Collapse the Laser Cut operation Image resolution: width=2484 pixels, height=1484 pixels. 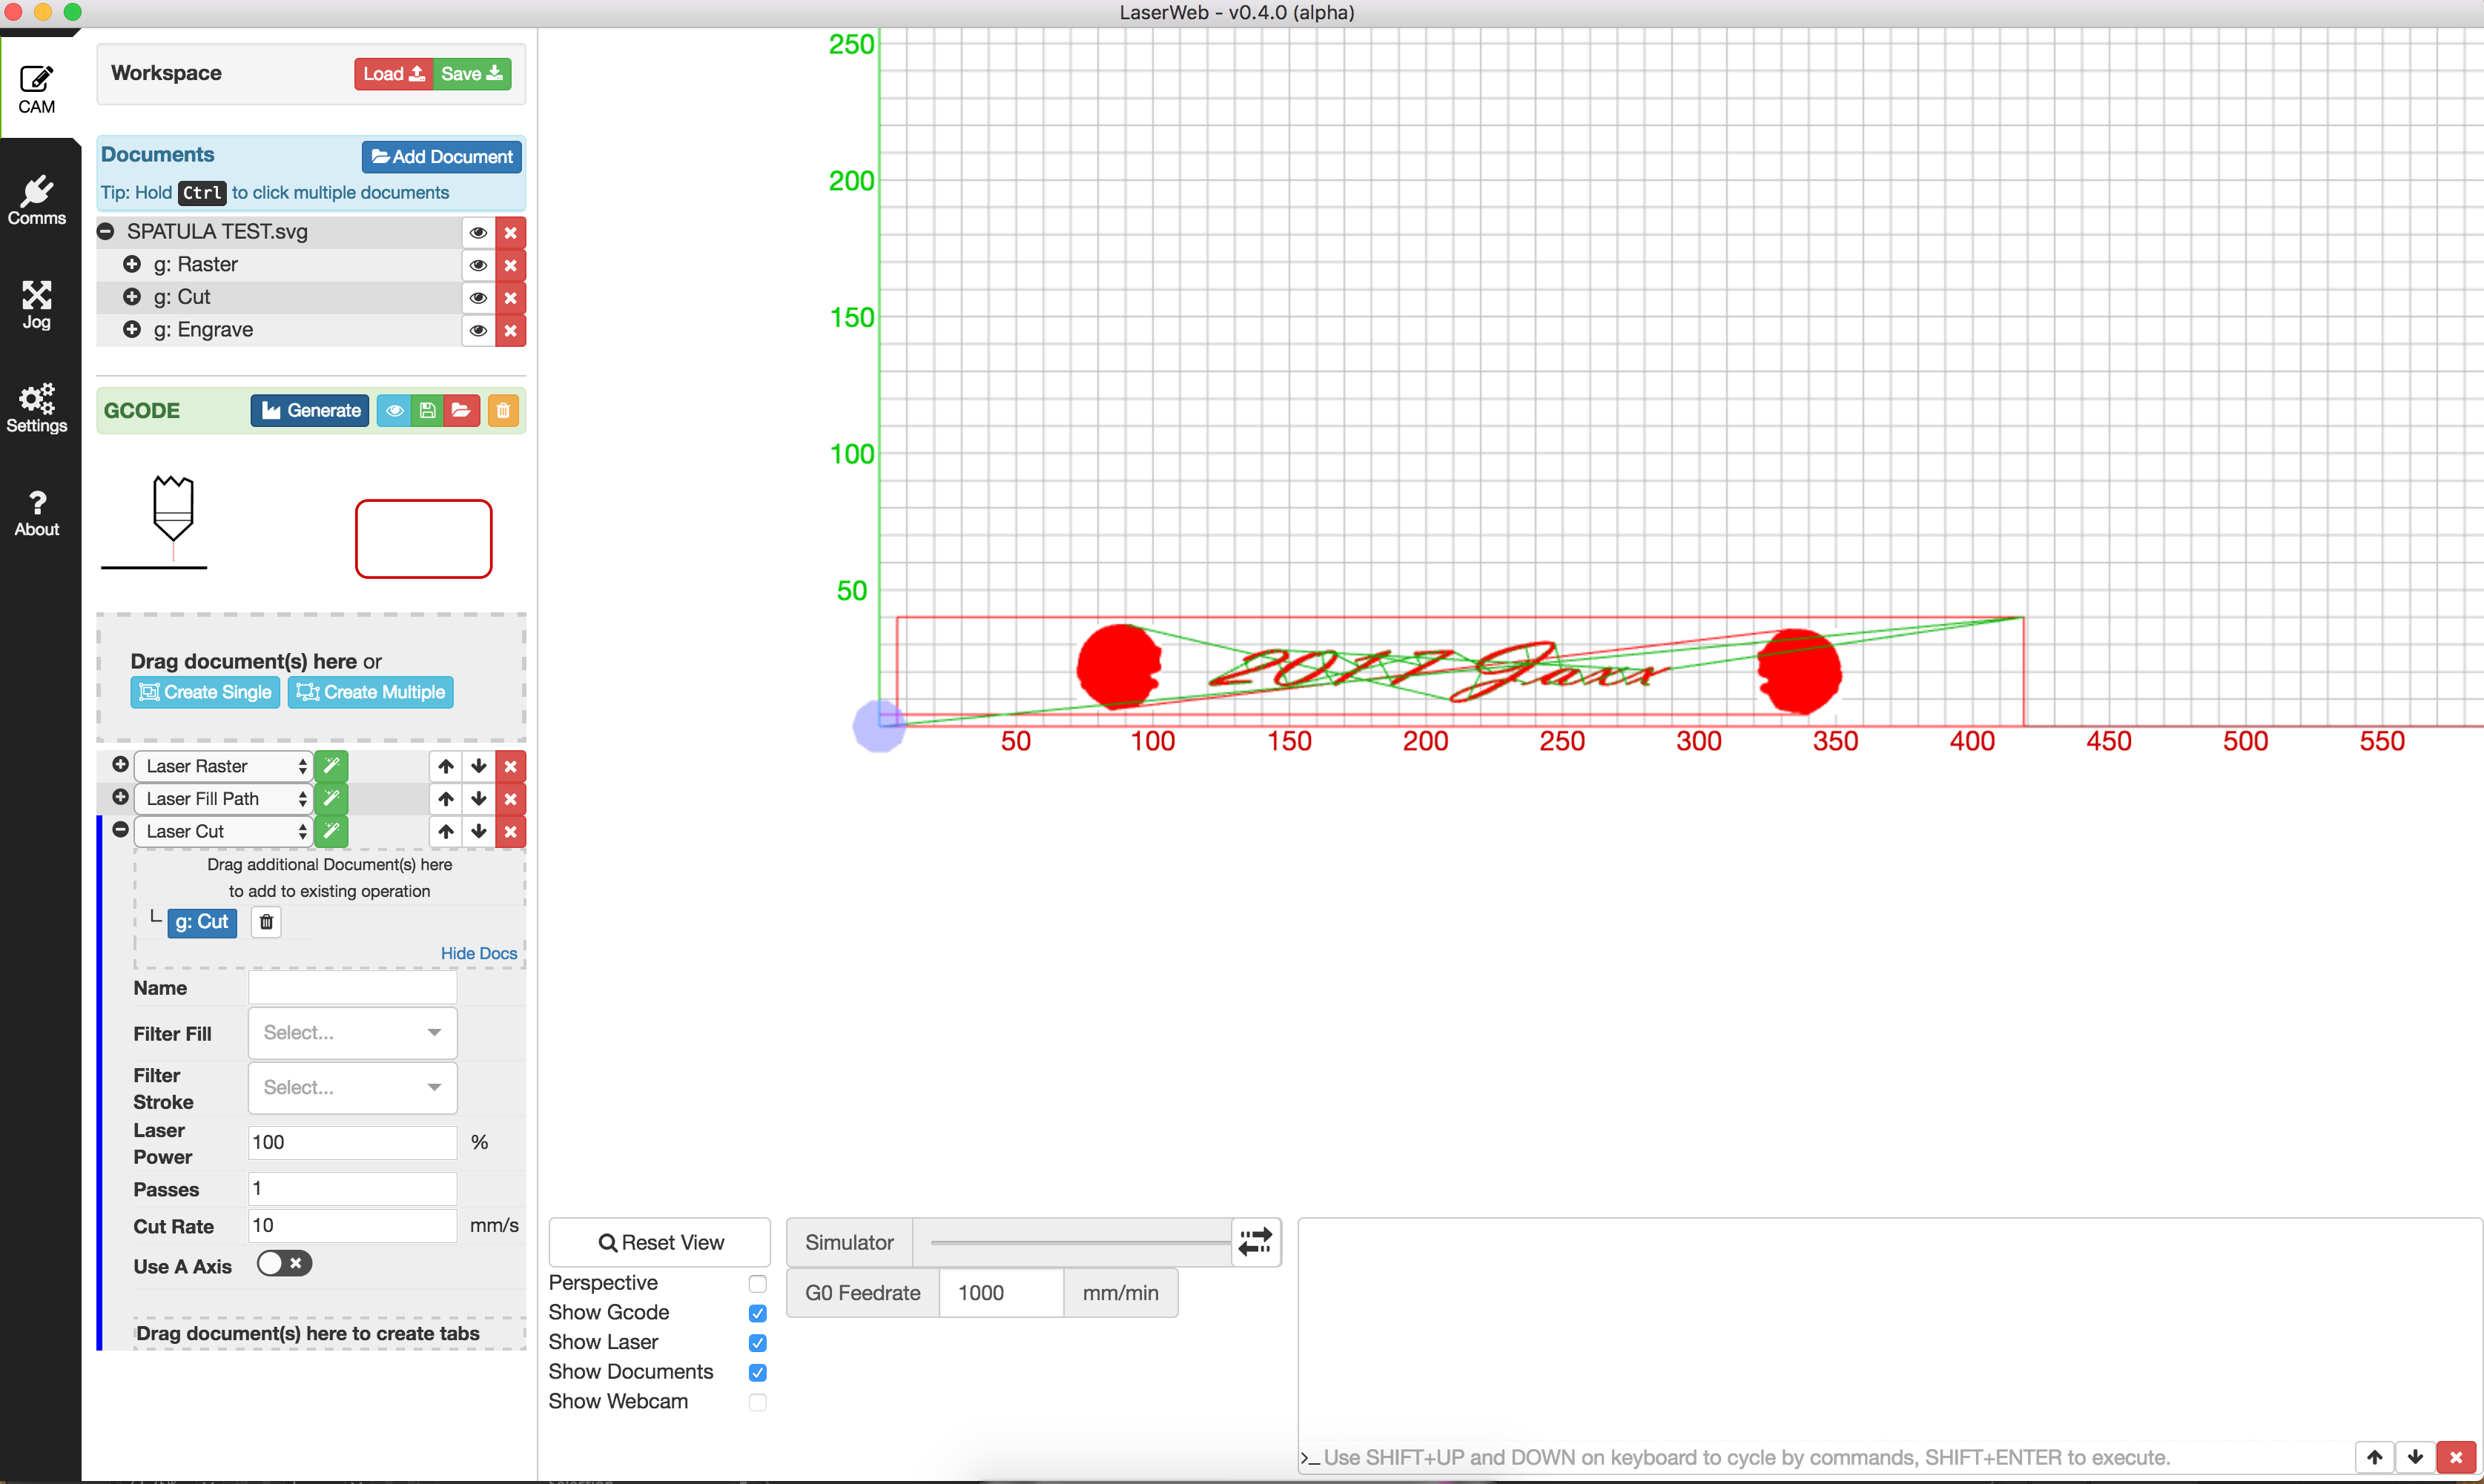point(120,830)
